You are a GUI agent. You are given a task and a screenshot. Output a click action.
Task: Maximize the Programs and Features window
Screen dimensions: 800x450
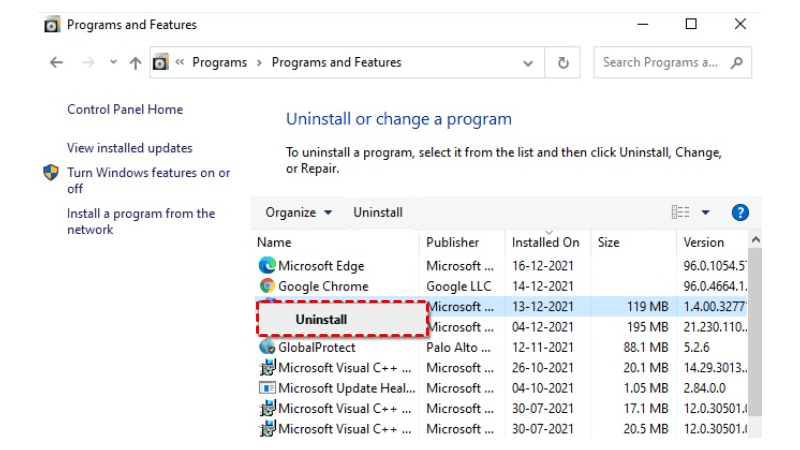click(x=691, y=24)
